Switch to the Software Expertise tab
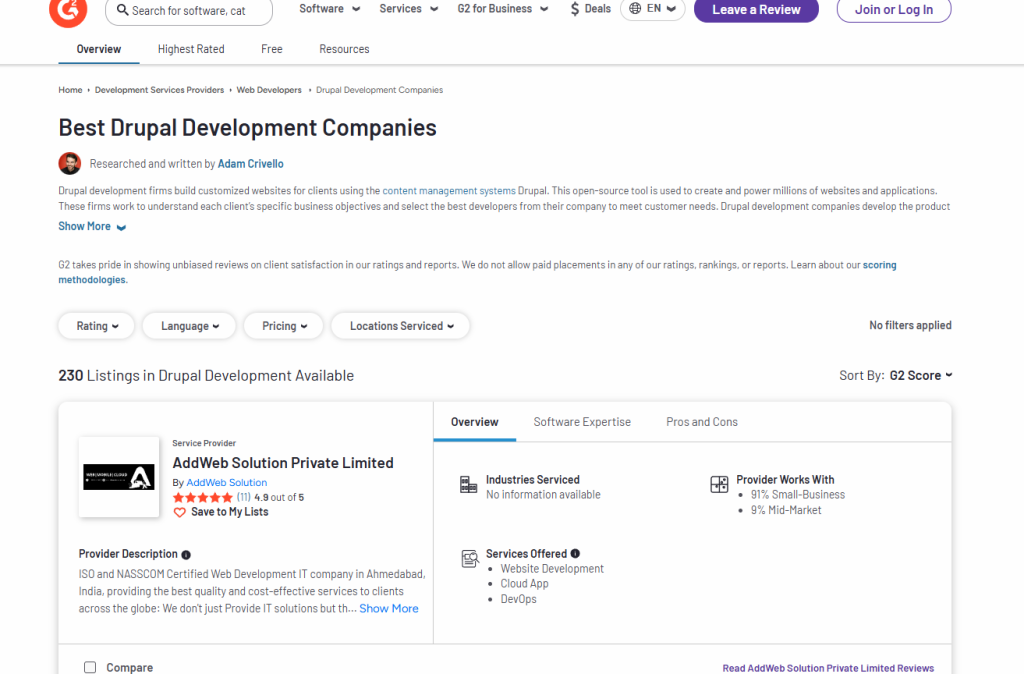 582,422
